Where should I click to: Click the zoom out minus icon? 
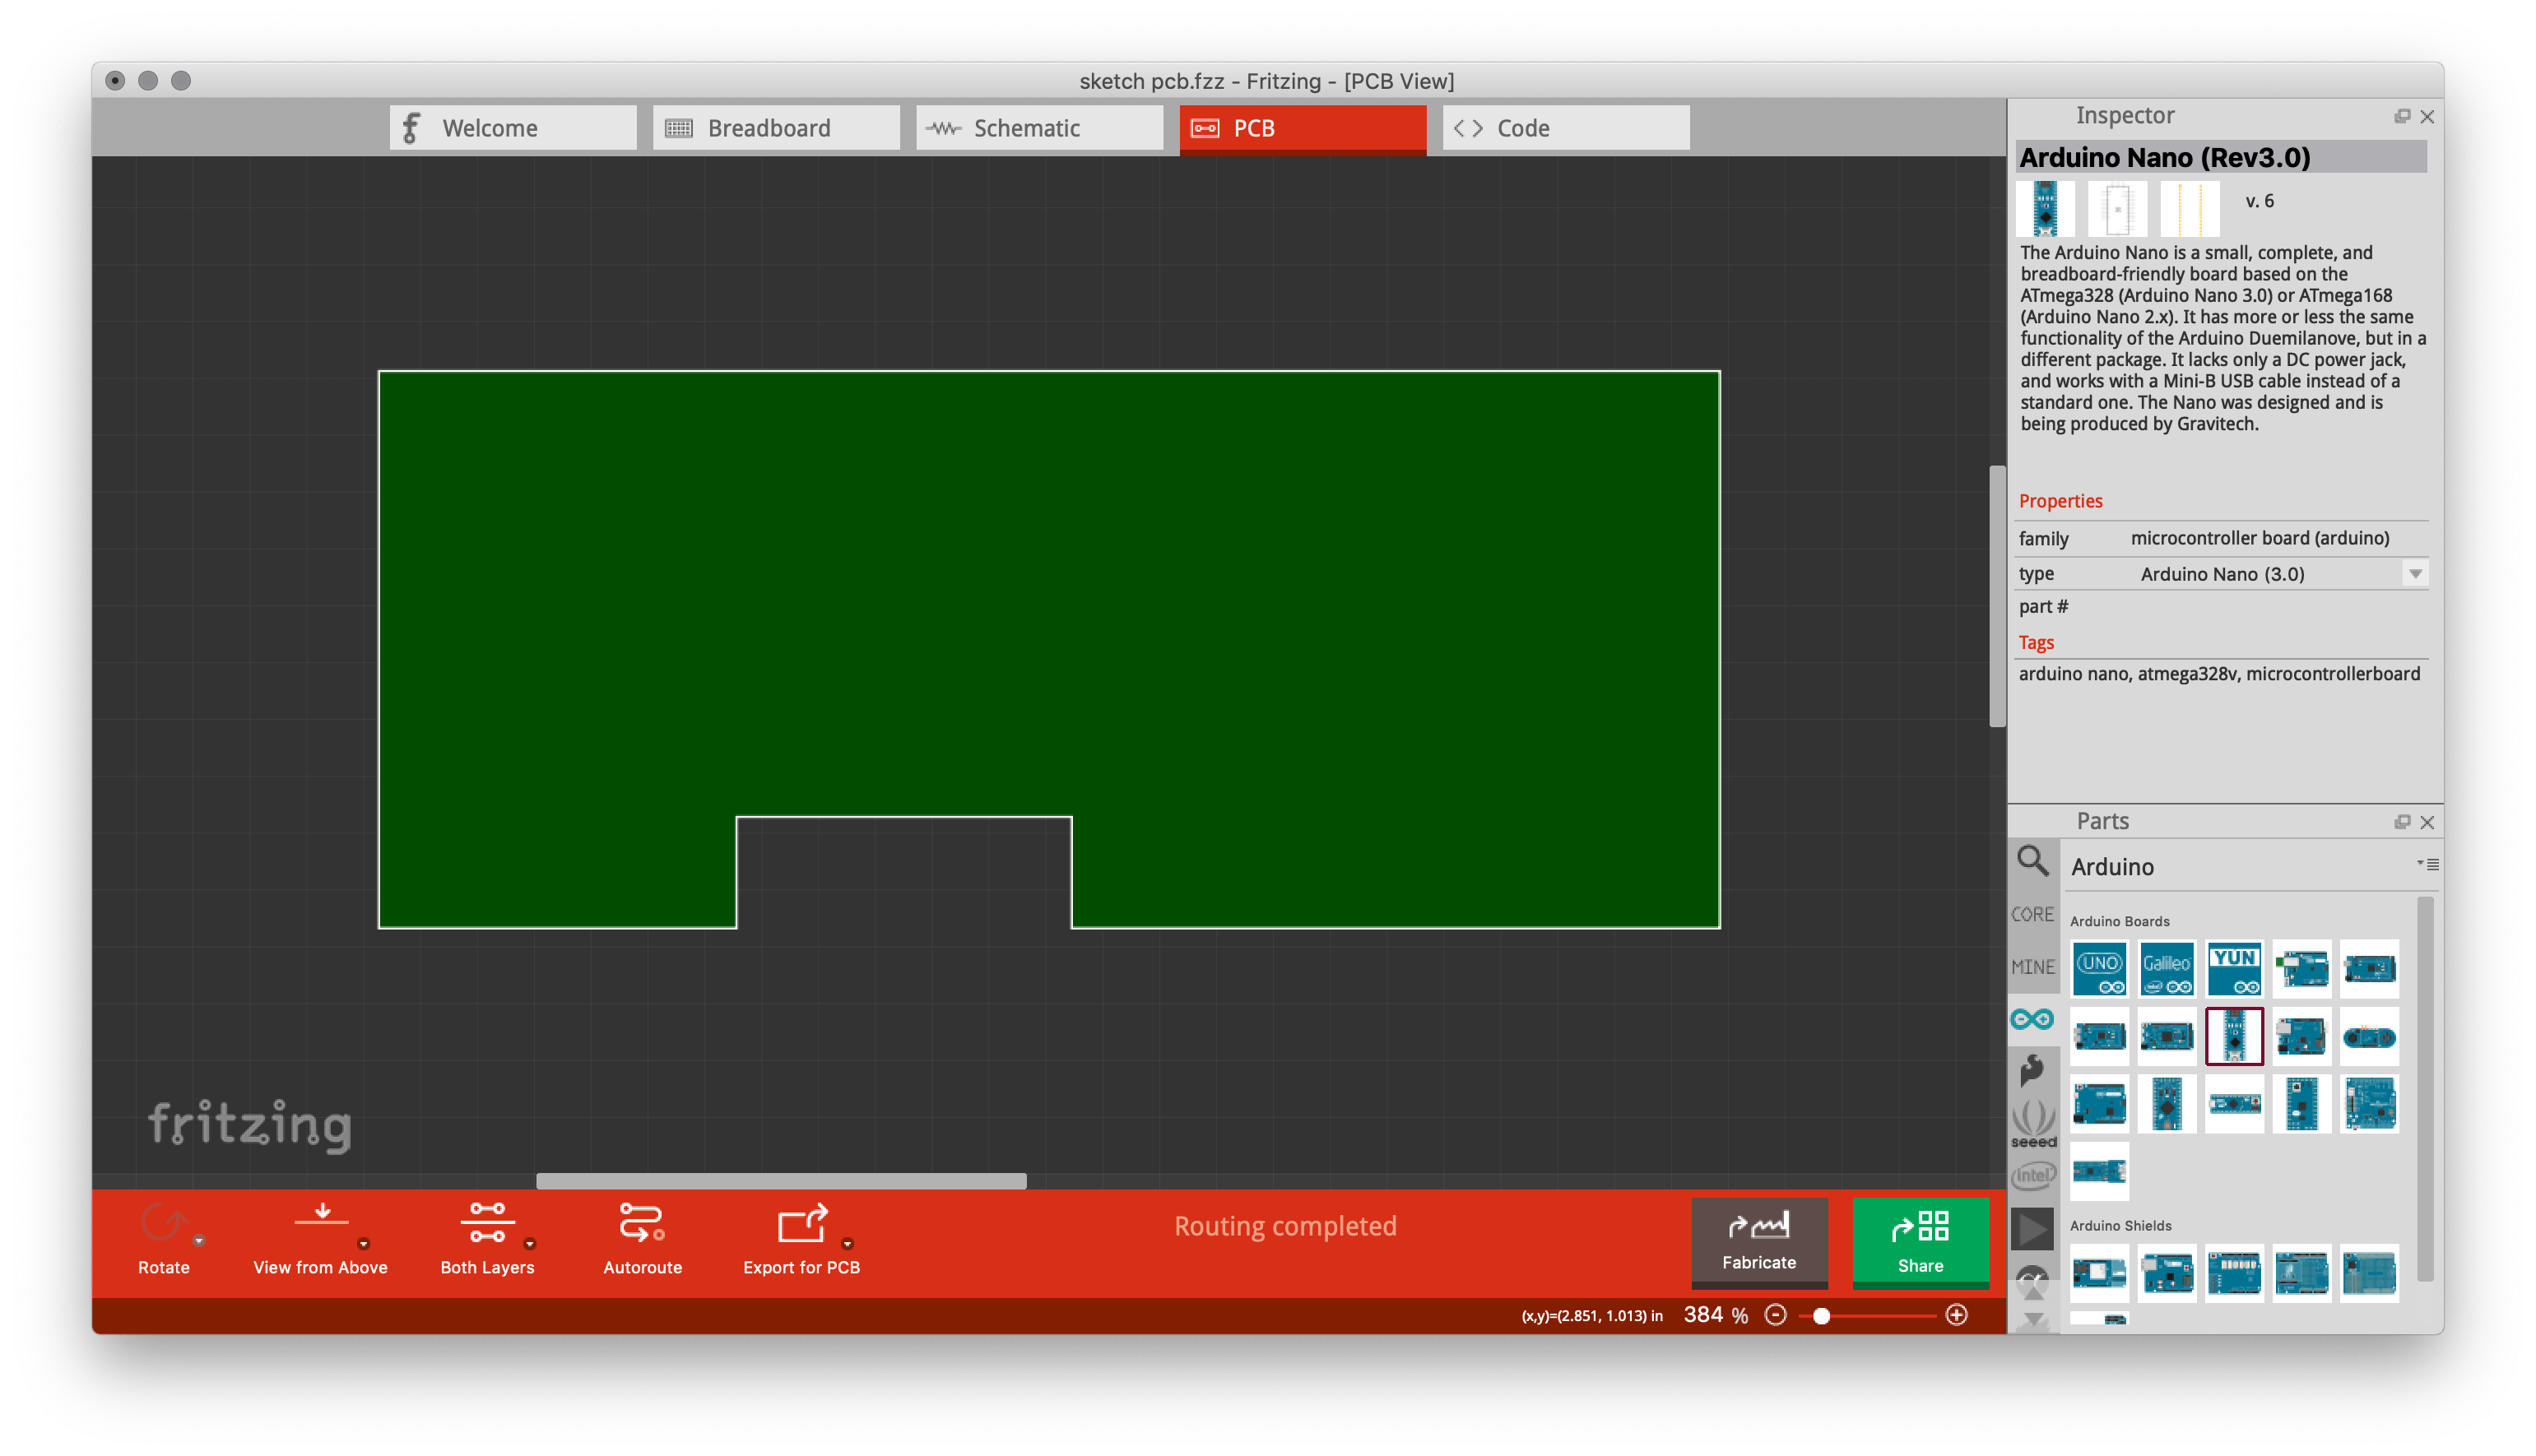[x=1775, y=1315]
